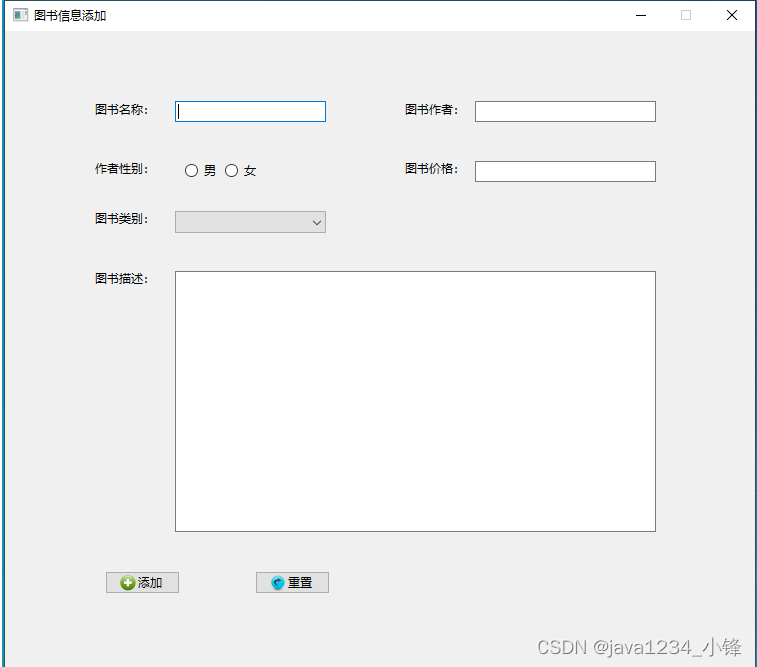Click the 图书名称 label
This screenshot has width=757, height=667.
(x=121, y=110)
